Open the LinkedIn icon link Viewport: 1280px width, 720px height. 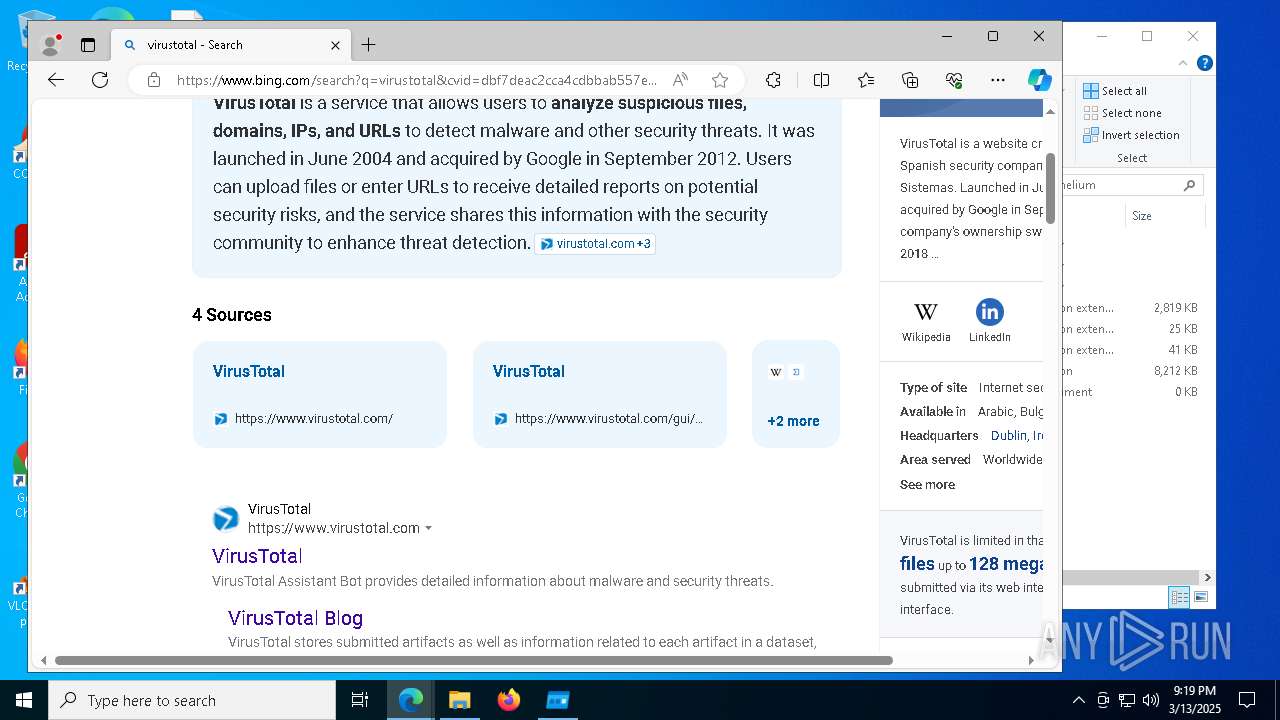pyautogui.click(x=989, y=321)
